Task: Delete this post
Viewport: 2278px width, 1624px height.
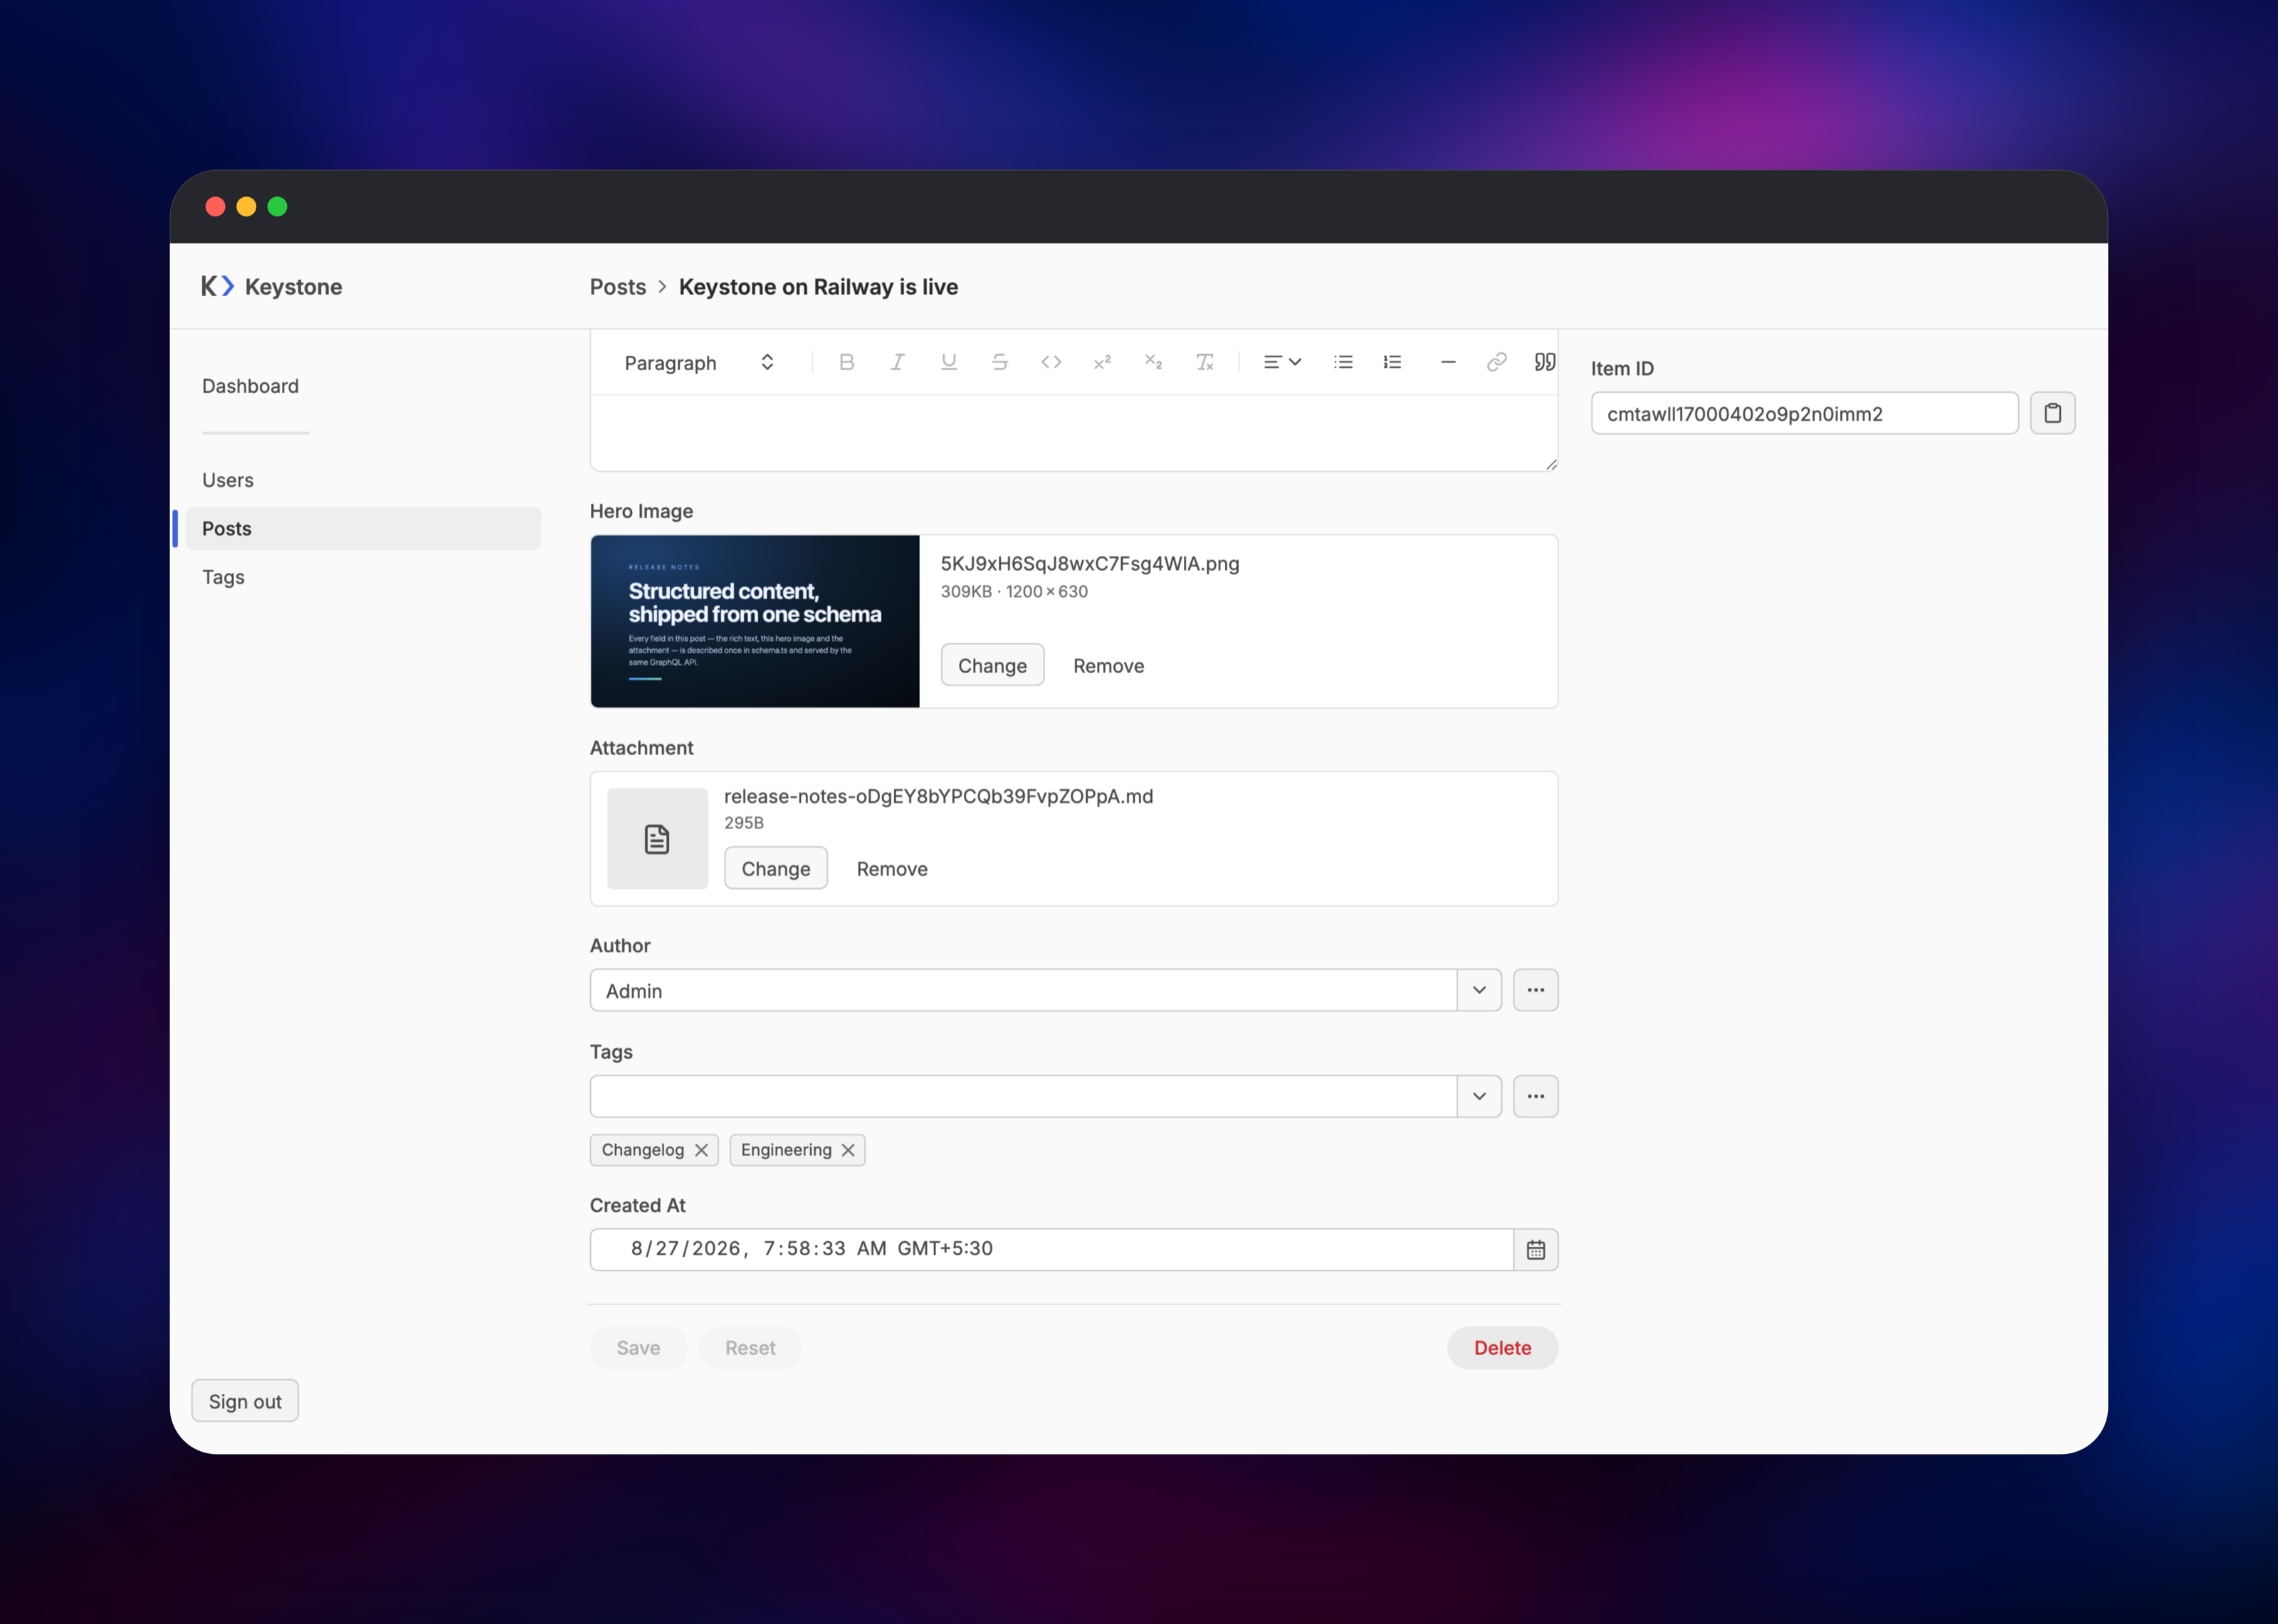Action: (x=1502, y=1347)
